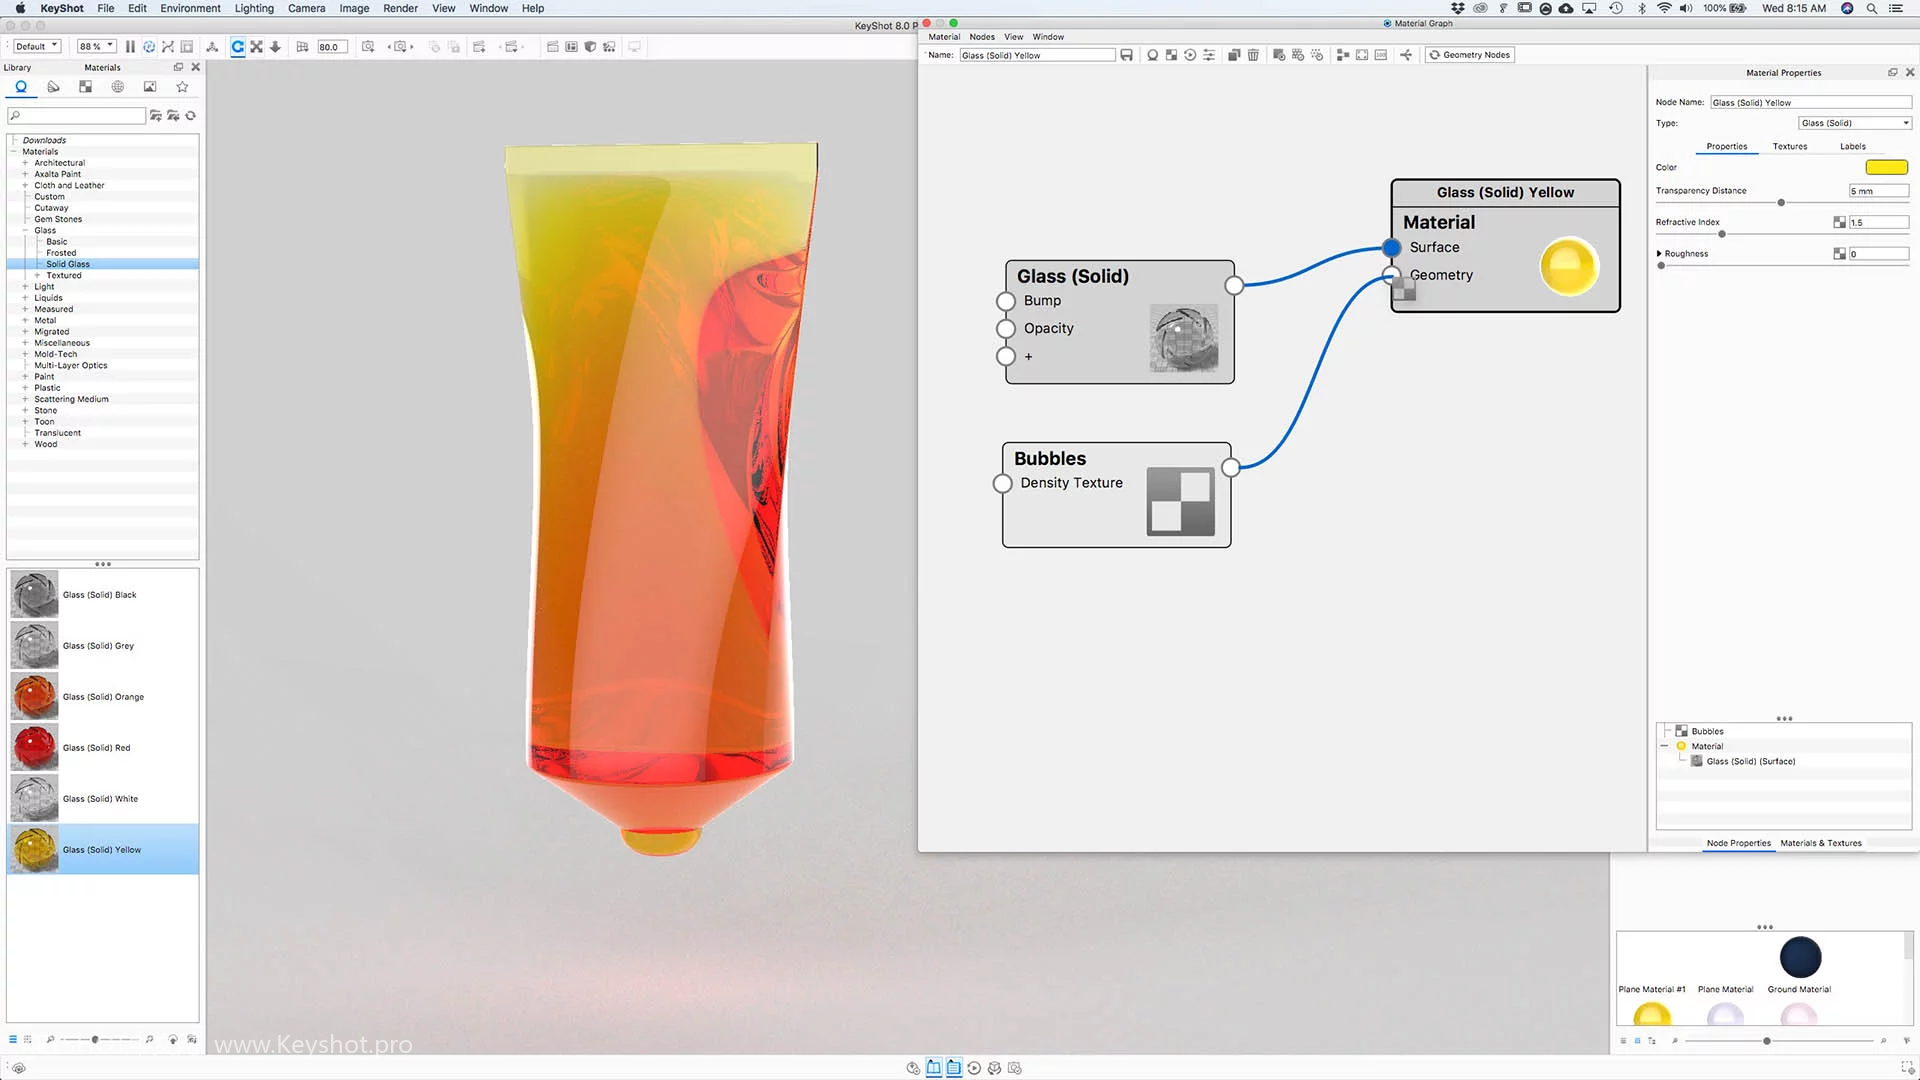This screenshot has height=1080, width=1920.
Task: Switch to the Textures tab in Material Properties
Action: coord(1789,146)
